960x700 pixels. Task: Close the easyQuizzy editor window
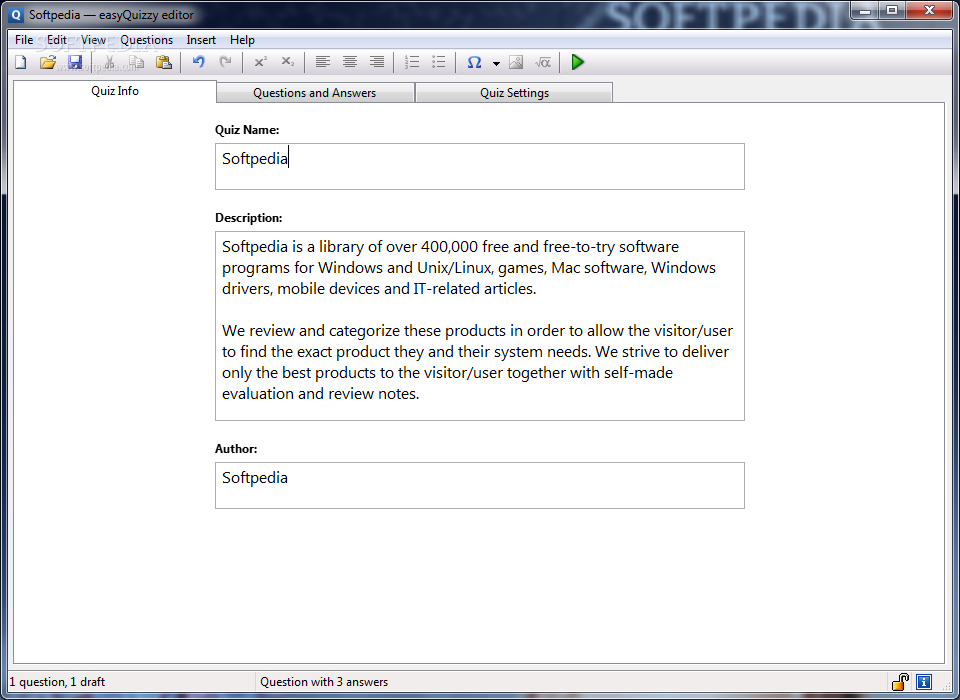(929, 10)
